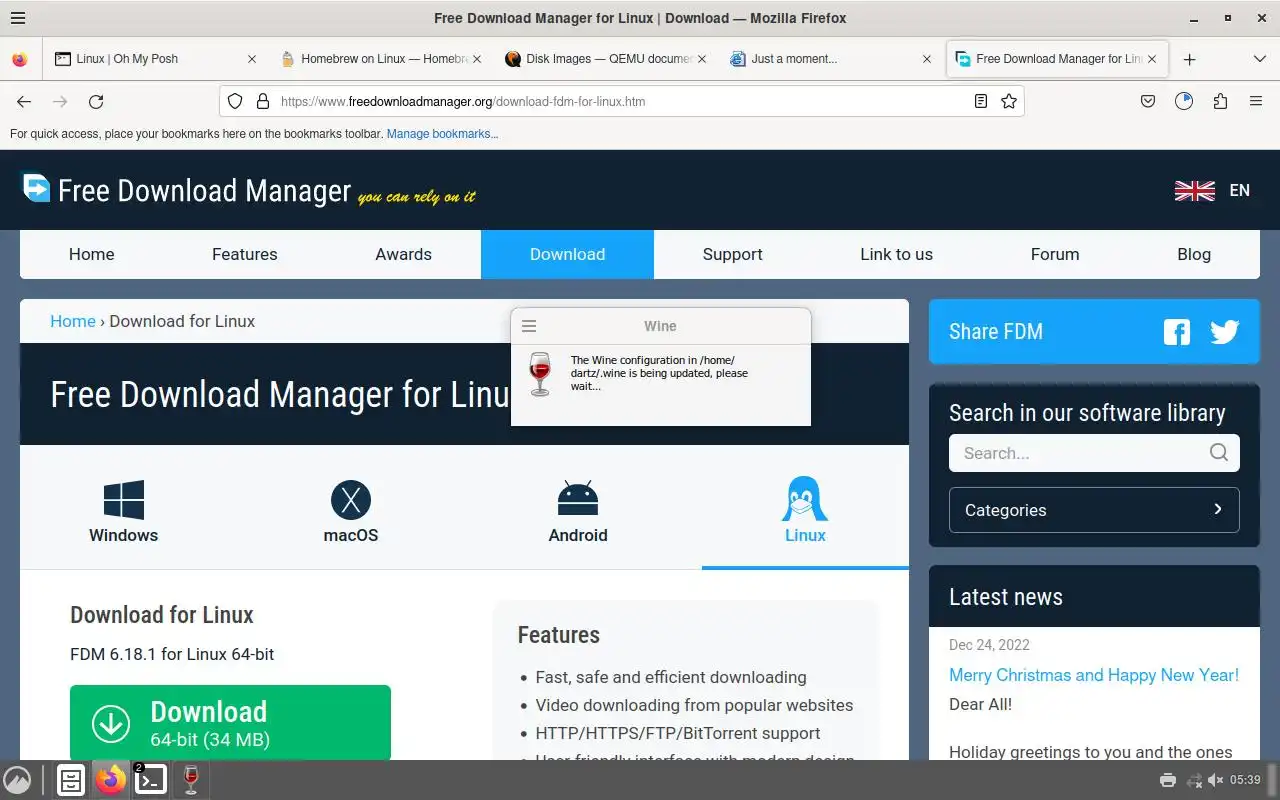
Task: Toggle muted volume tray icon
Action: pyautogui.click(x=1216, y=780)
